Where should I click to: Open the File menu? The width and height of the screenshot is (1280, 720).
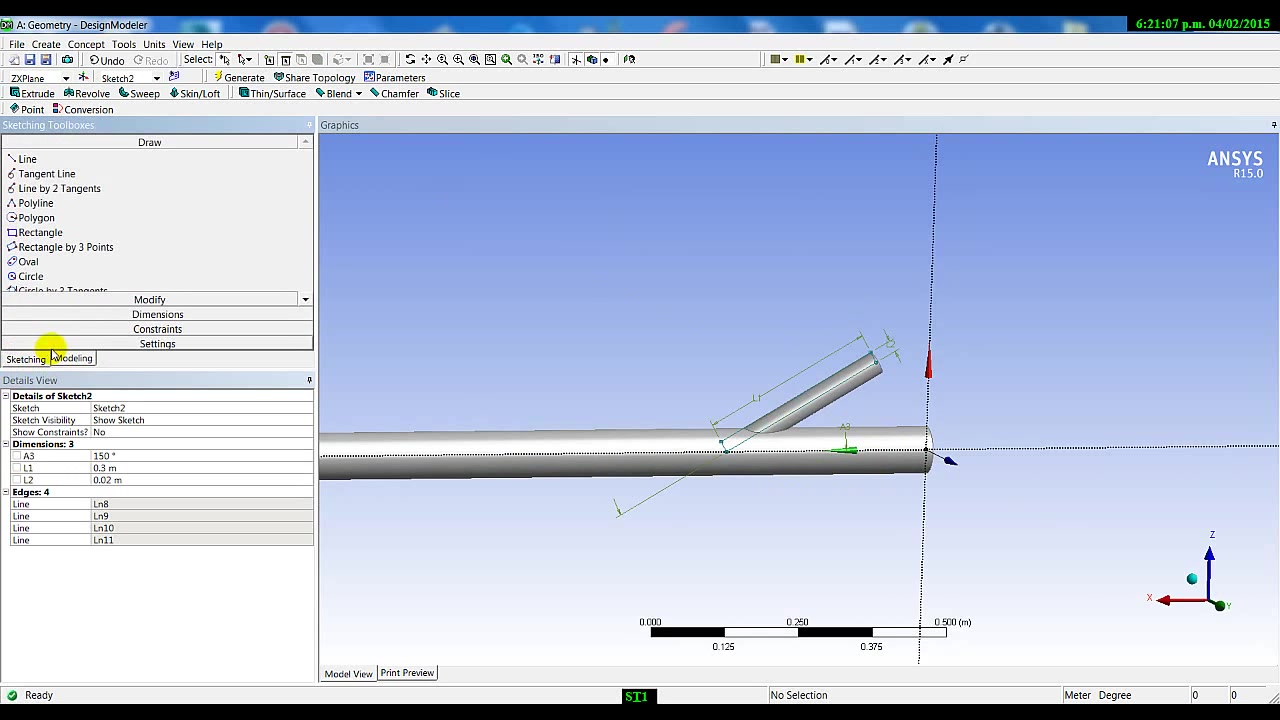point(17,44)
